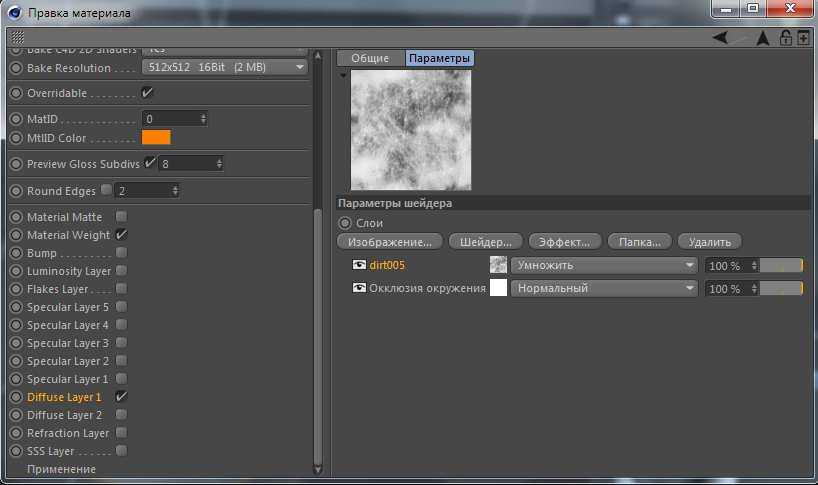The height and width of the screenshot is (485, 818).
Task: Click the back arrow navigation icon
Action: click(x=720, y=38)
